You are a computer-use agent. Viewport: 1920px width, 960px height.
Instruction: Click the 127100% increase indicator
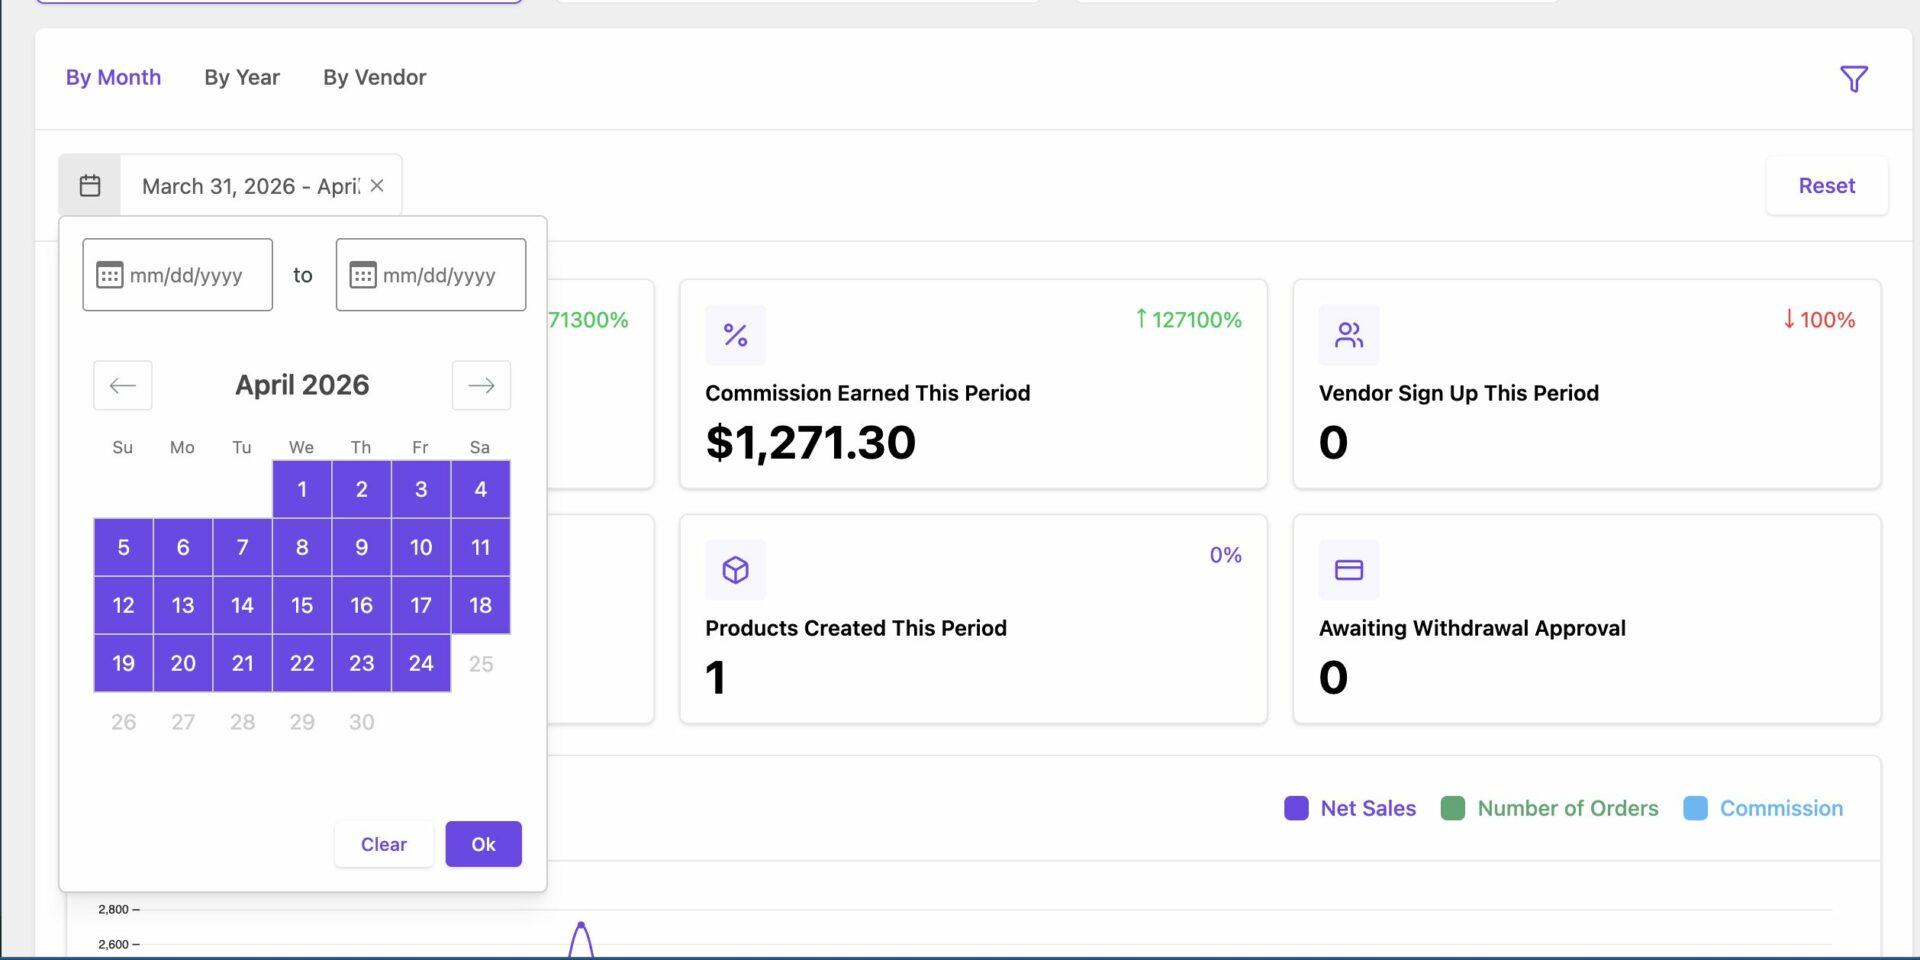tap(1188, 320)
